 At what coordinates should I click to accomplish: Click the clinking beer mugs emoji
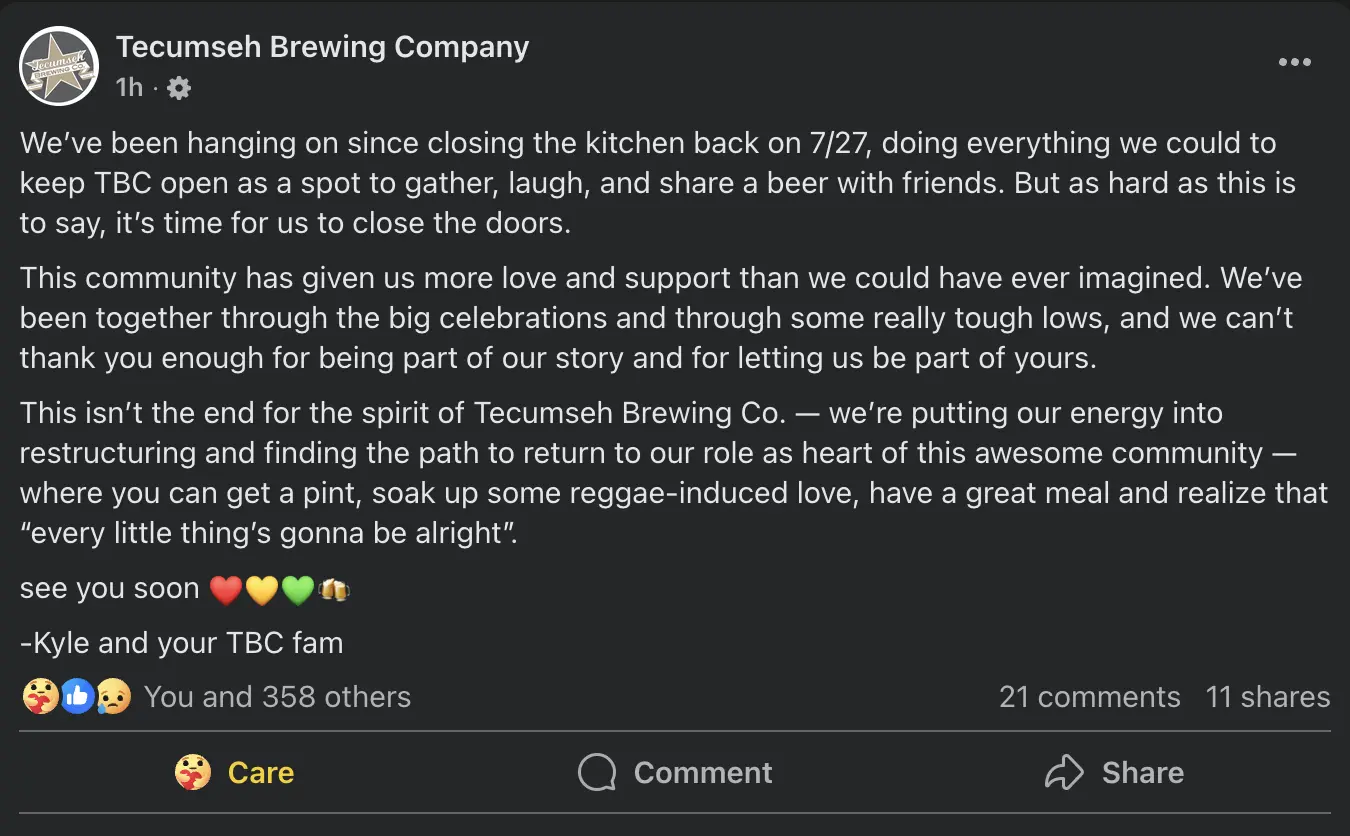[x=334, y=590]
